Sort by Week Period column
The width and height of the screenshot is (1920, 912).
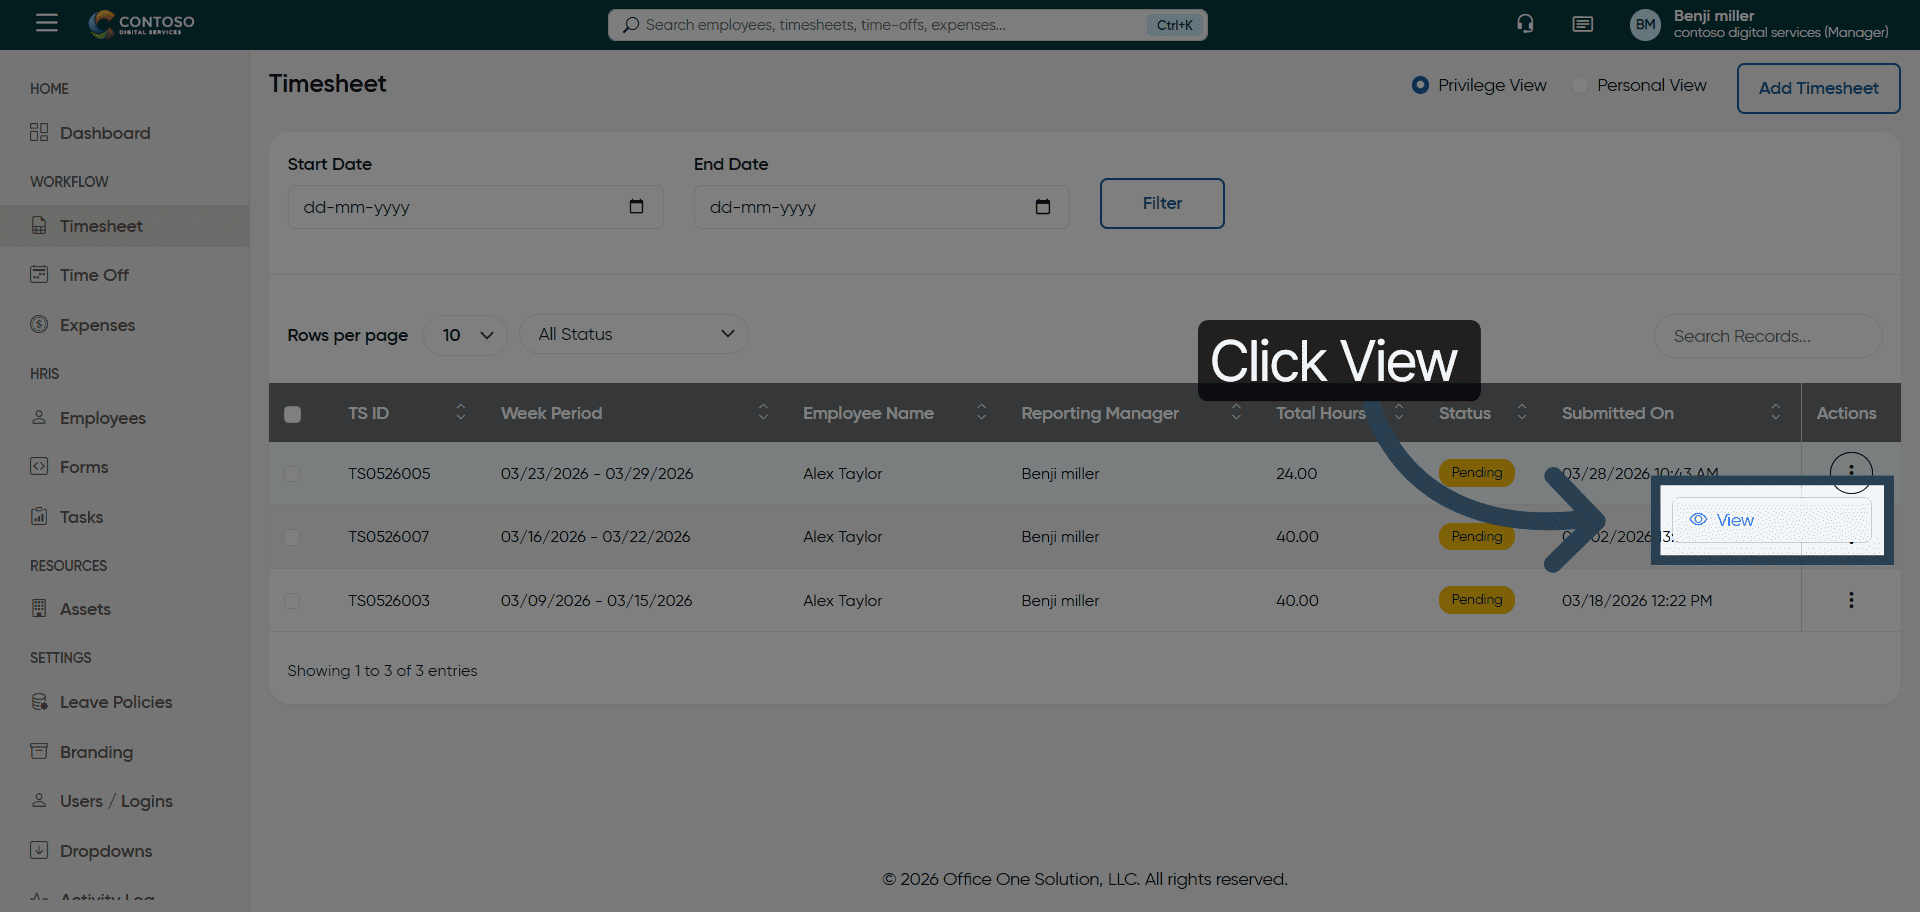(x=762, y=412)
